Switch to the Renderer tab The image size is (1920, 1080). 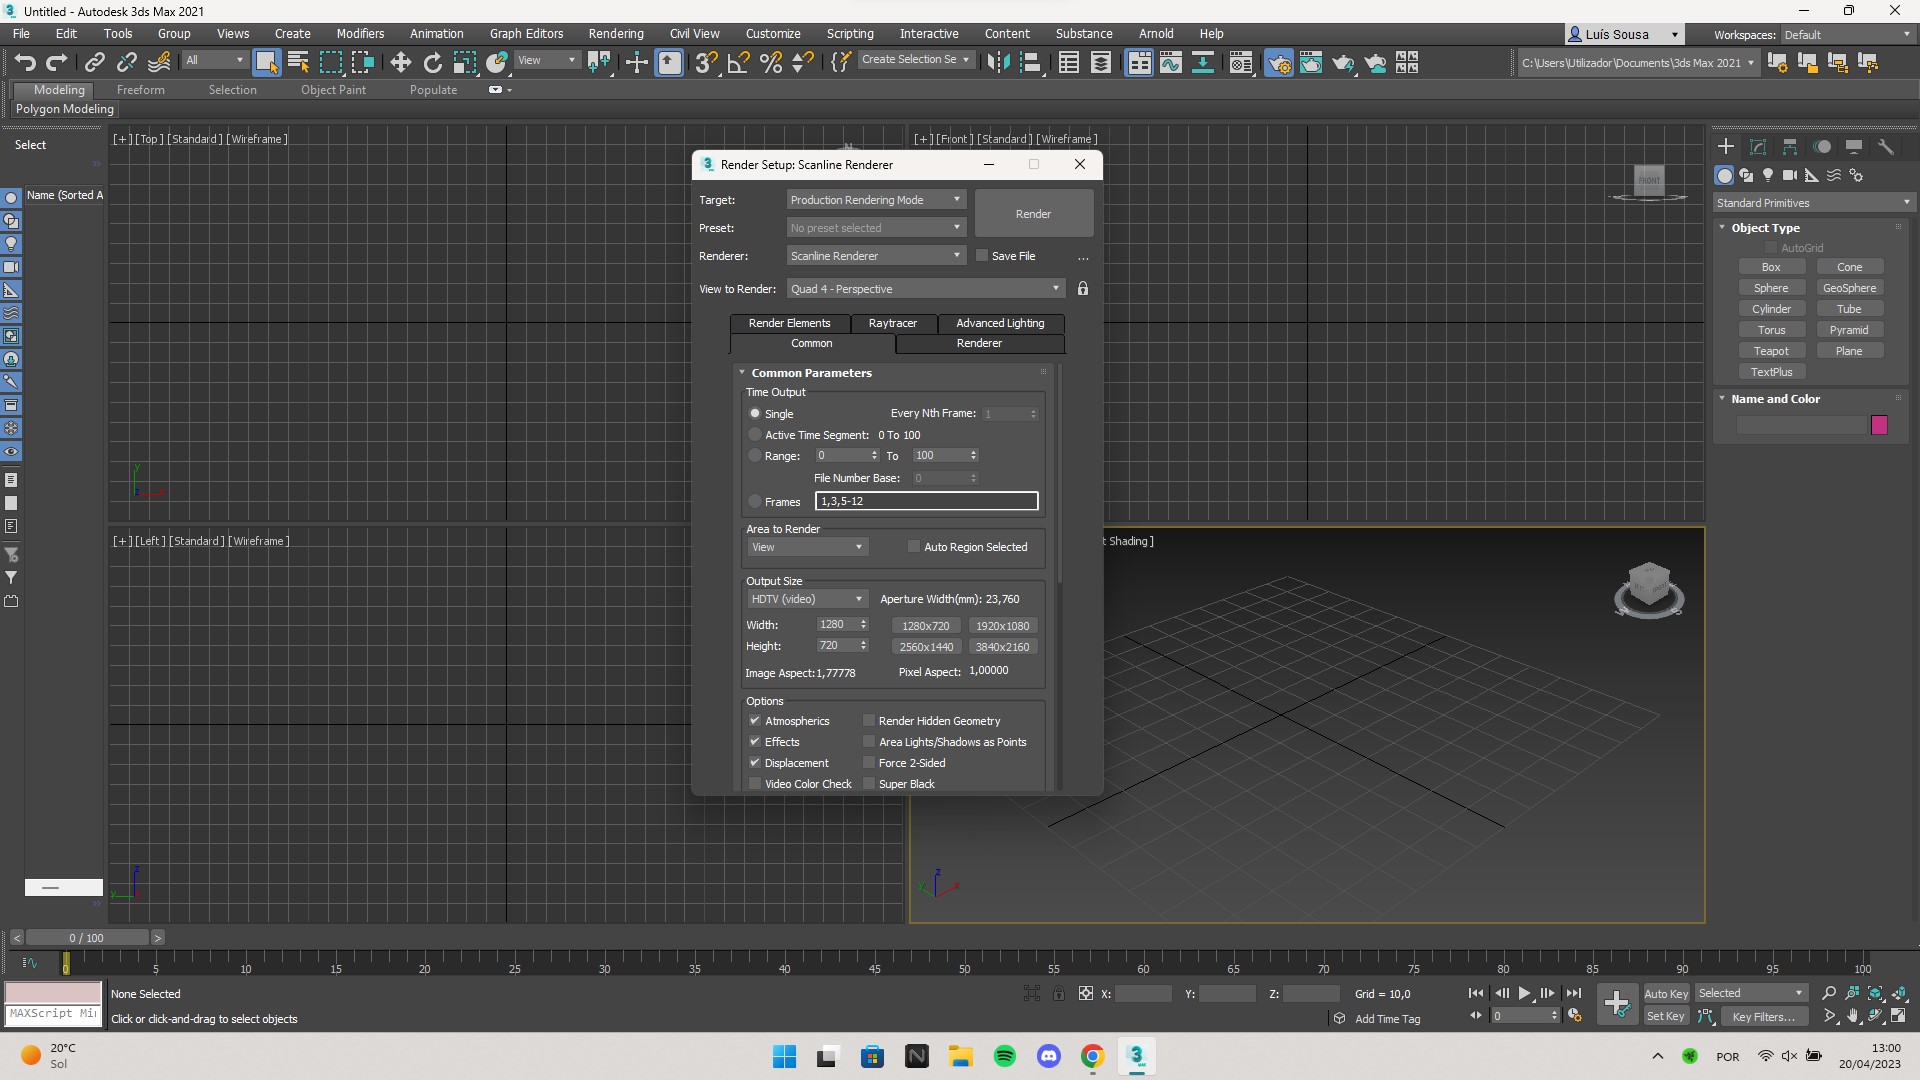[980, 343]
